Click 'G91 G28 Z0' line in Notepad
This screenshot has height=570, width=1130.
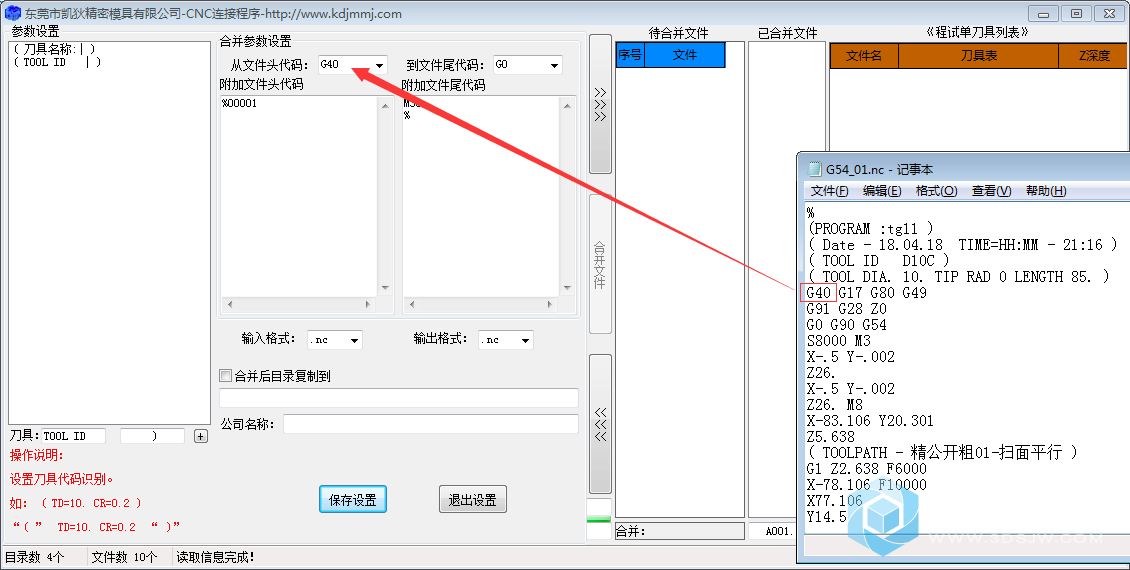(847, 308)
